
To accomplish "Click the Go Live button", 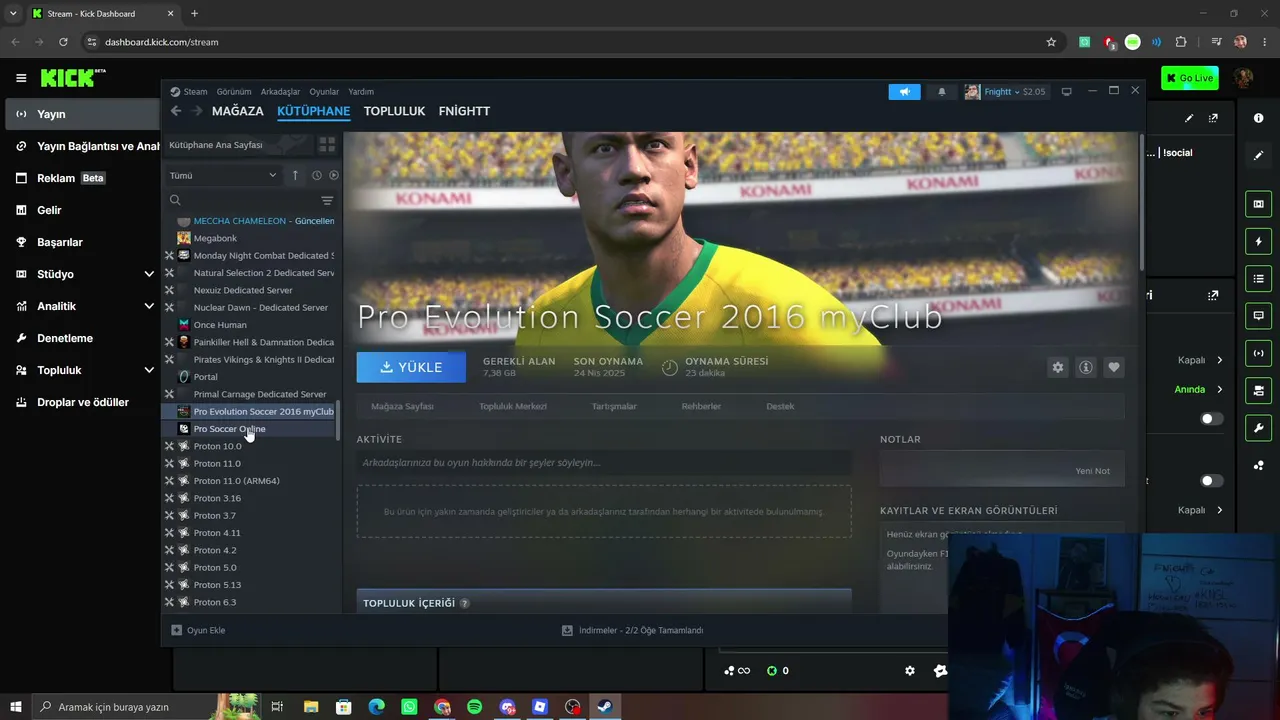I will point(1190,78).
